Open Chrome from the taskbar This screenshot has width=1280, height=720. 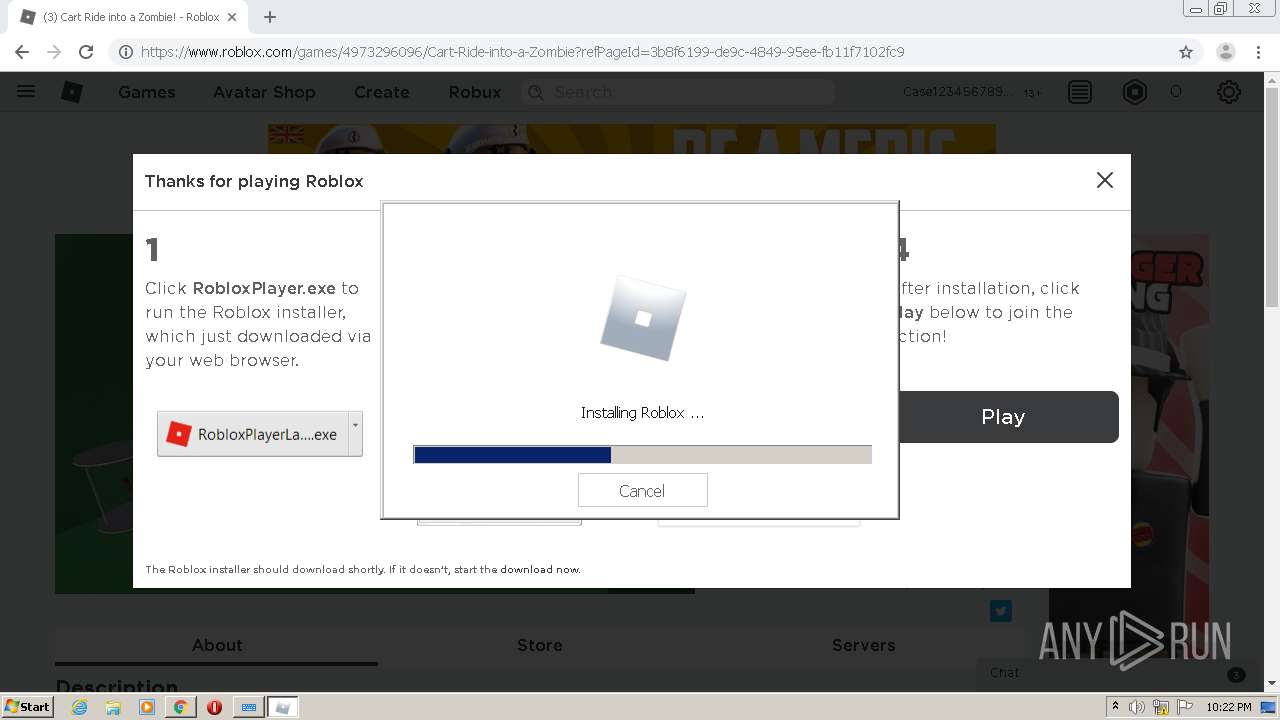(x=180, y=707)
